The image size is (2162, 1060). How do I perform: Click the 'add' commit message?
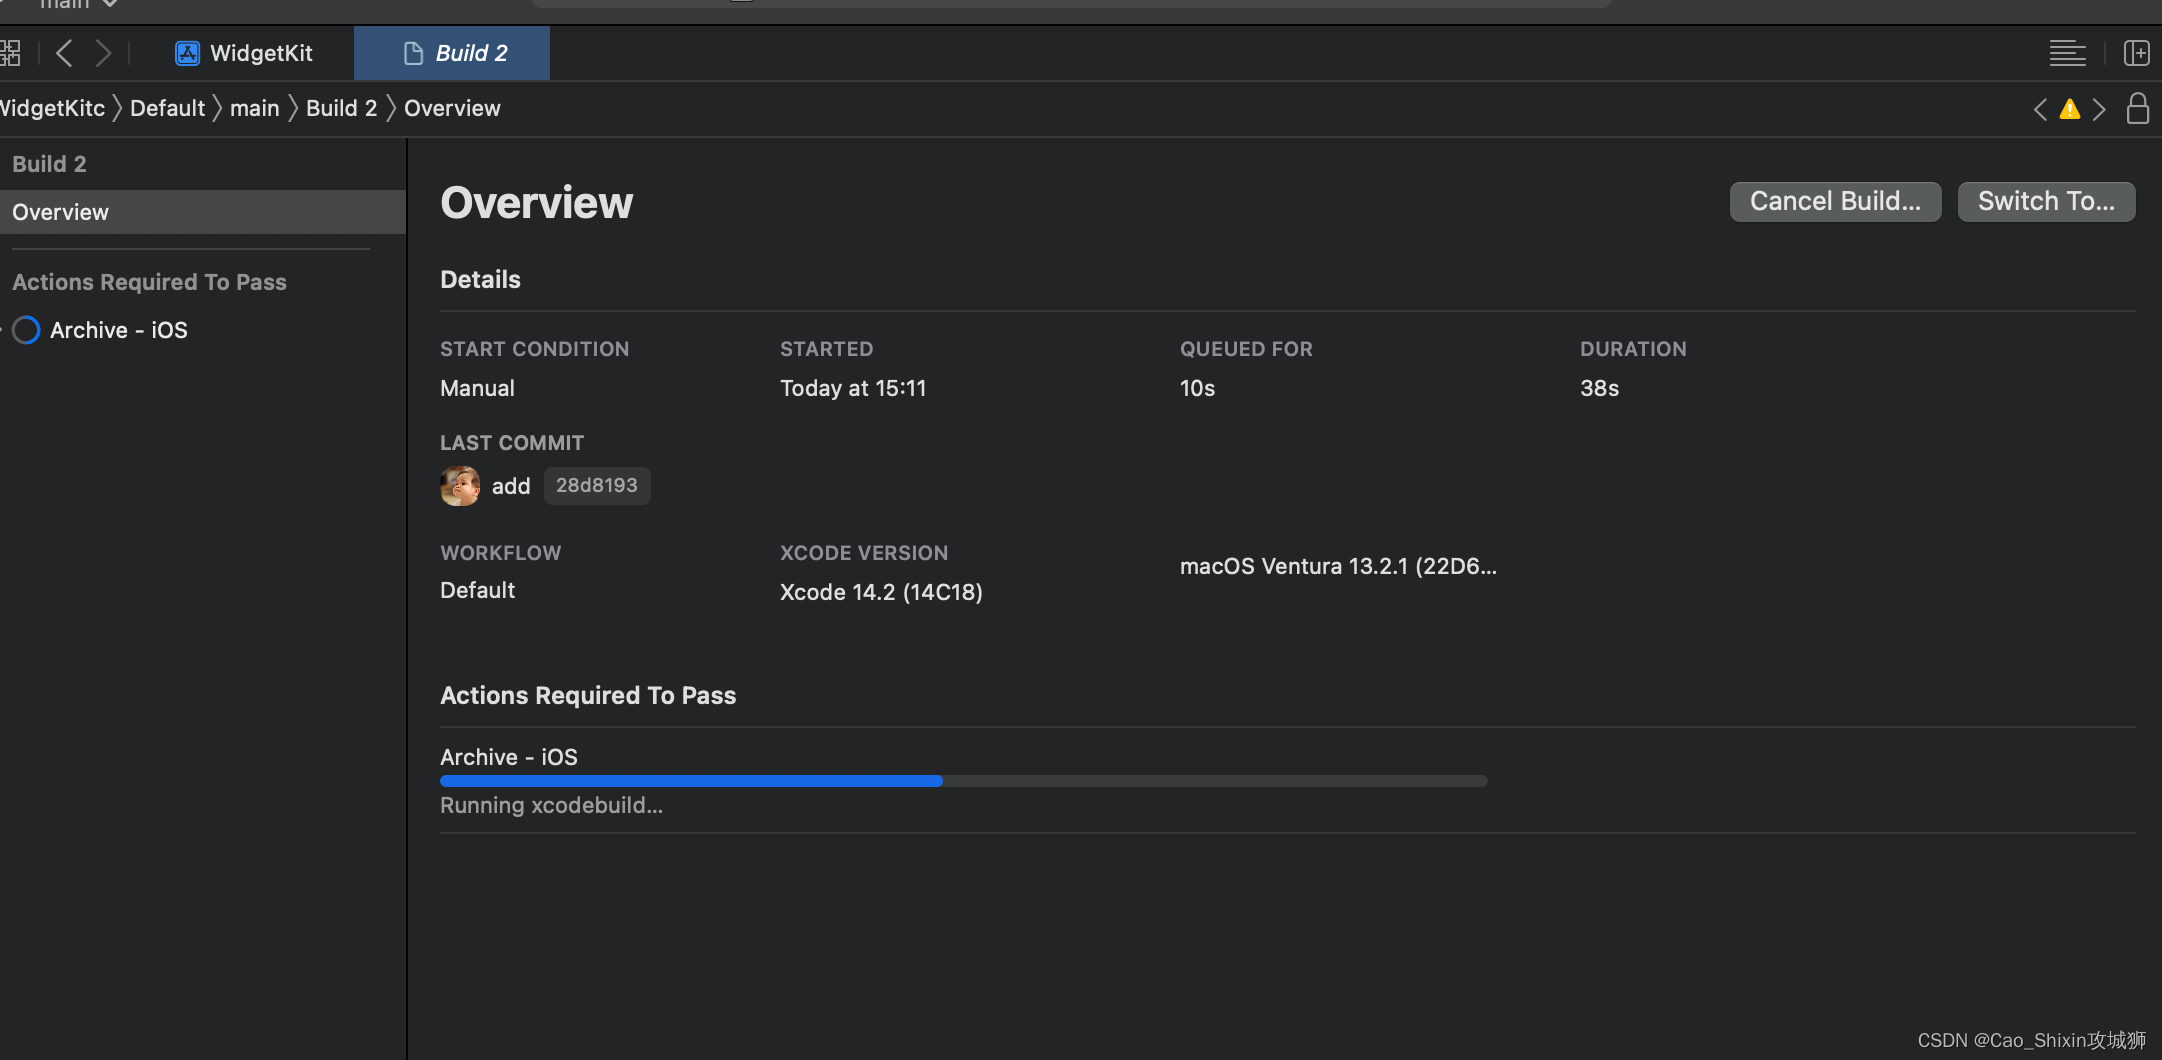pyautogui.click(x=511, y=486)
